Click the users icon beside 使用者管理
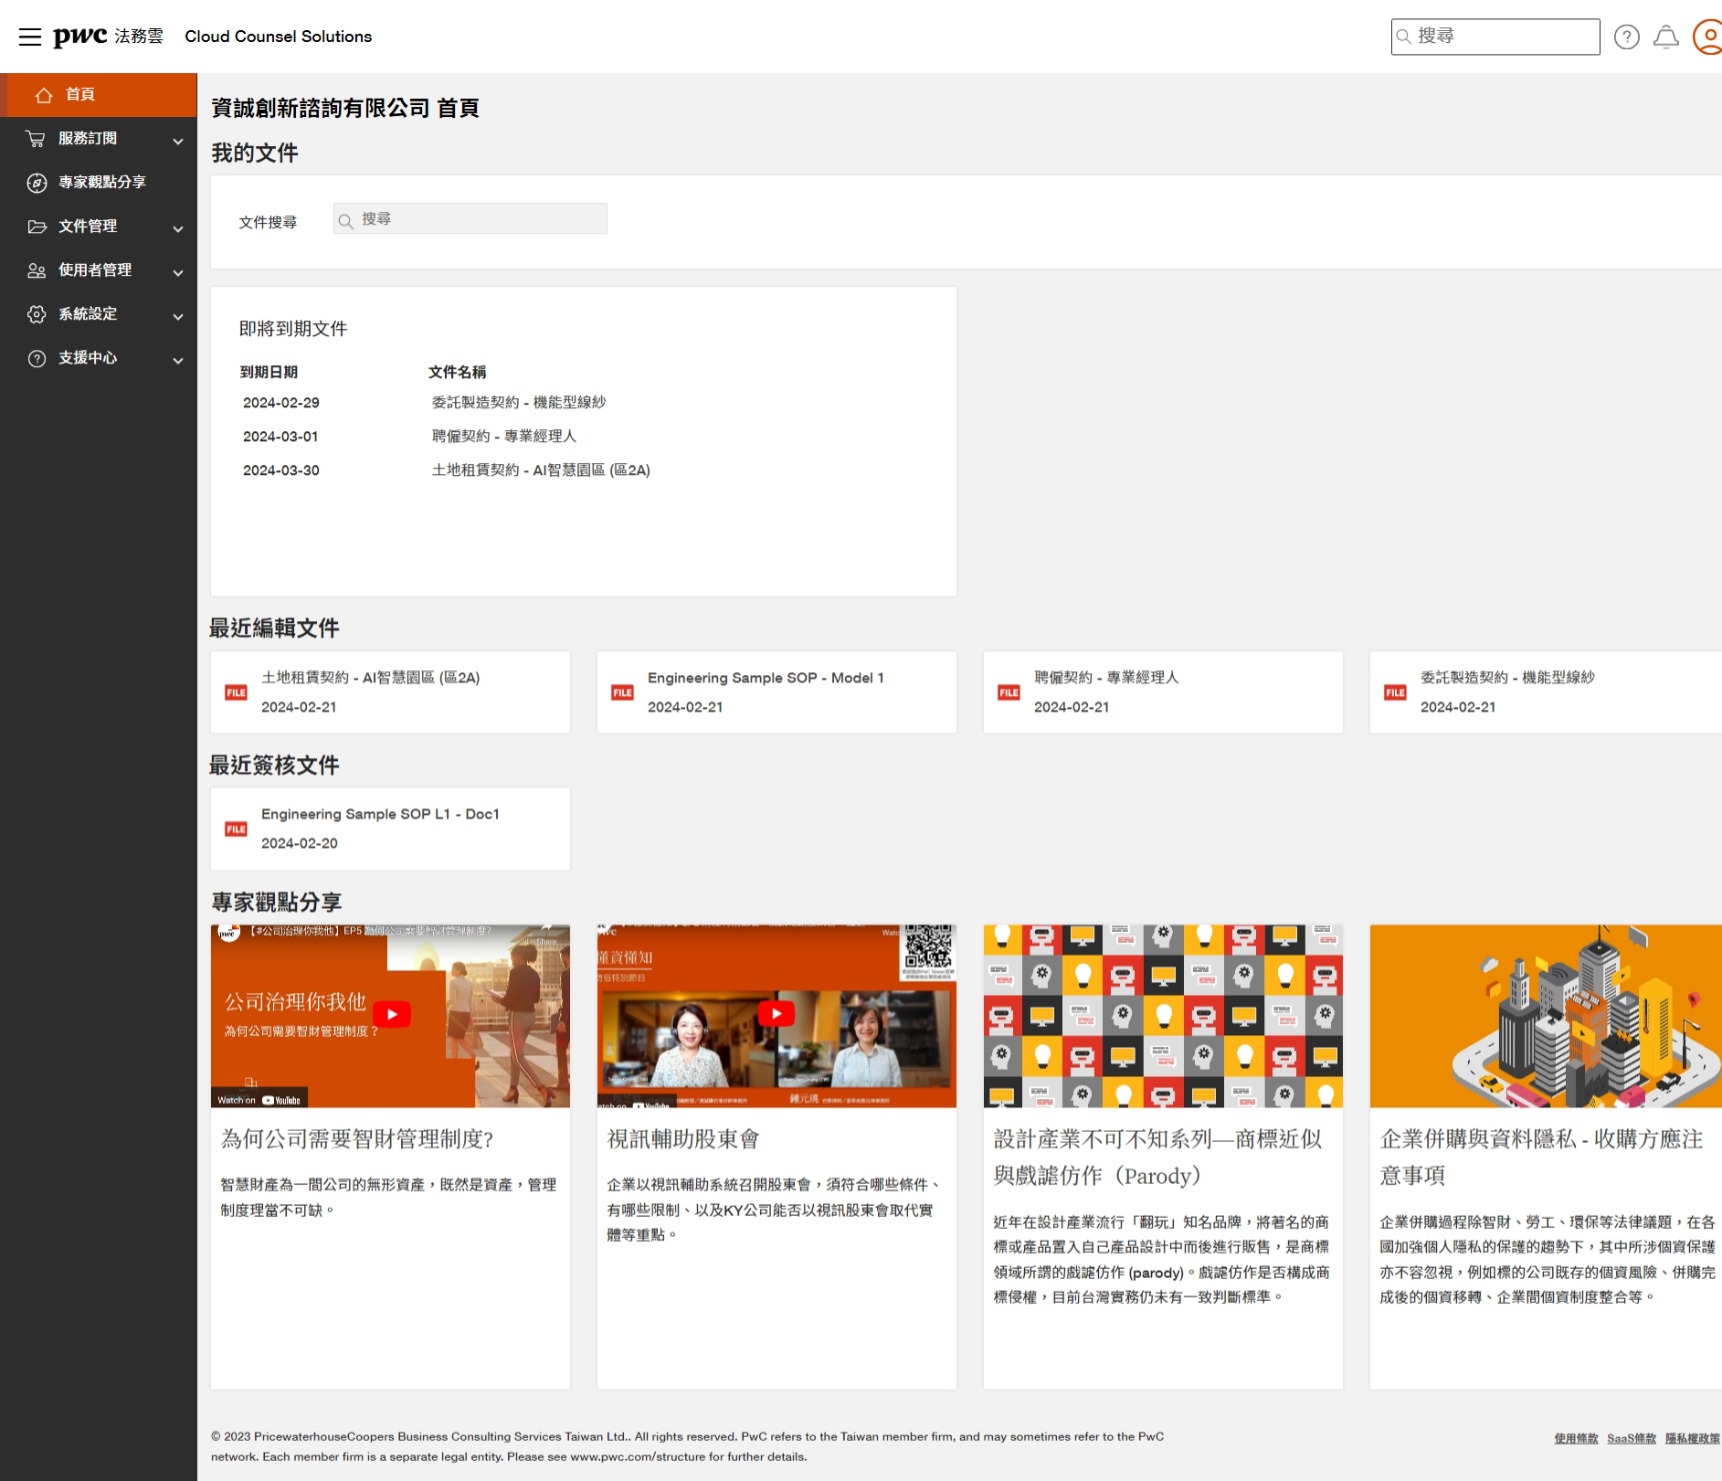 tap(36, 270)
